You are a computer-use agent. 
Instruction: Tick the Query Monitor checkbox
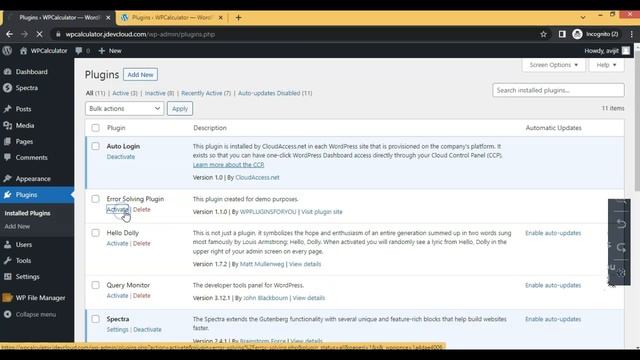click(x=96, y=285)
